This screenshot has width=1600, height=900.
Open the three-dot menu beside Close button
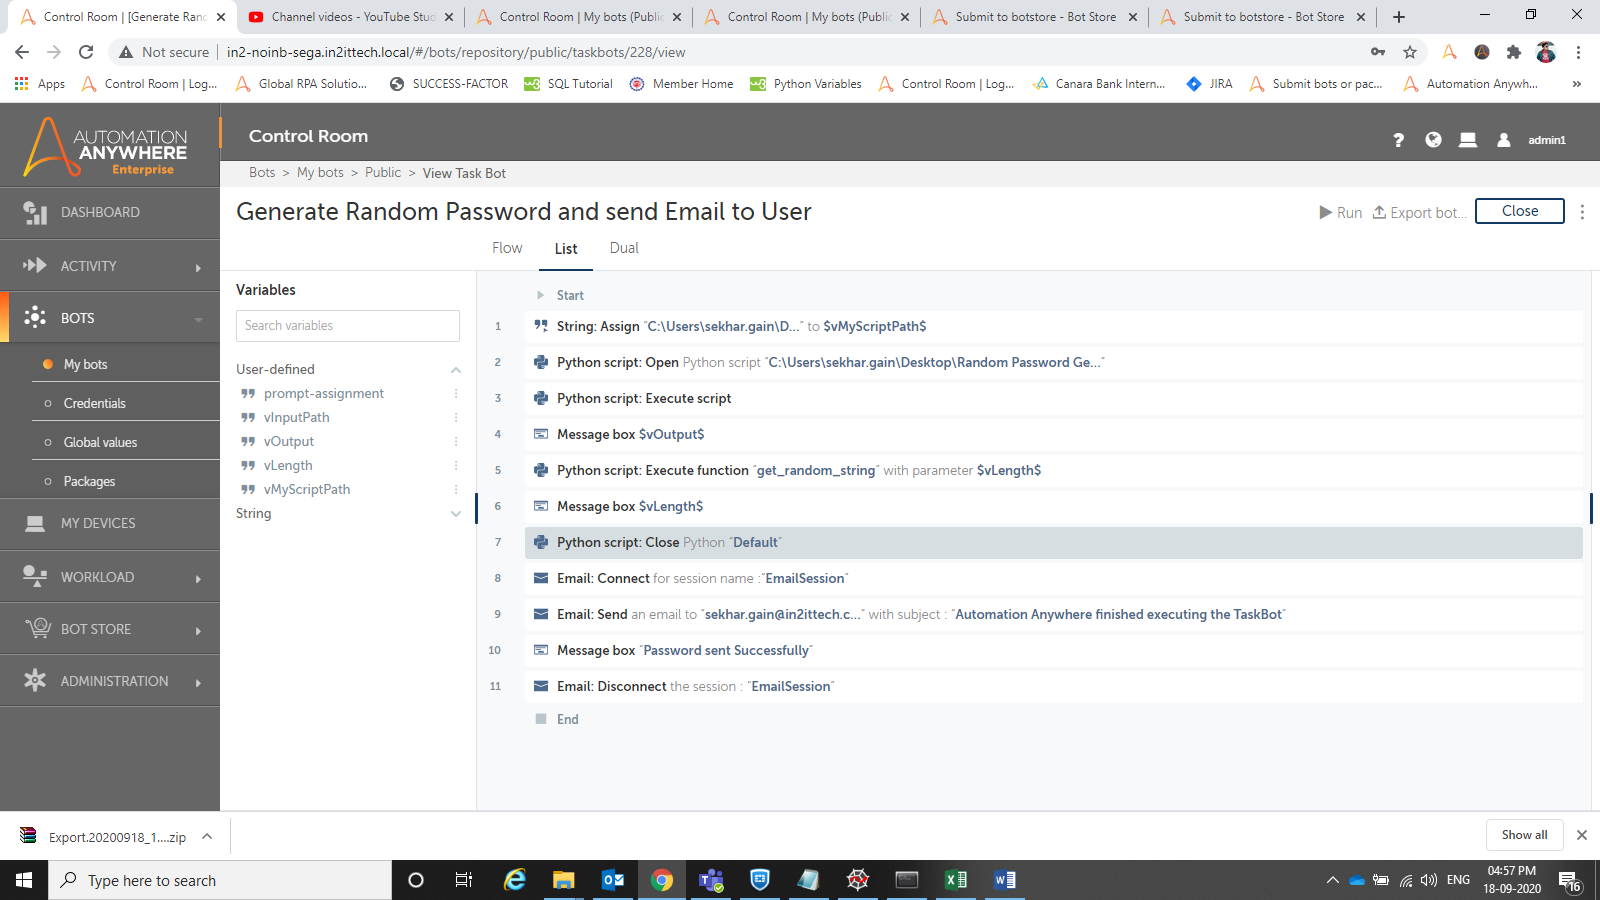click(1582, 212)
